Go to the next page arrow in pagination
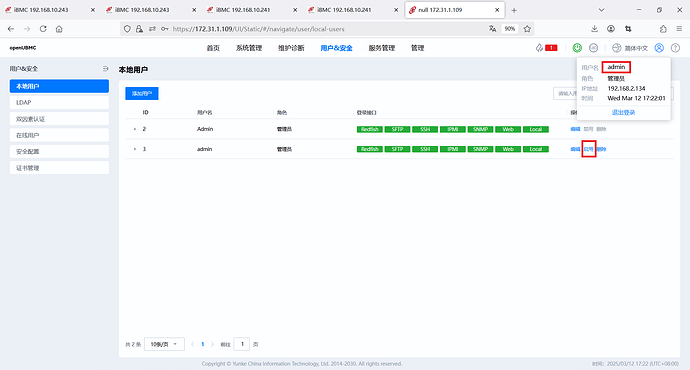The image size is (690, 370). (x=213, y=344)
